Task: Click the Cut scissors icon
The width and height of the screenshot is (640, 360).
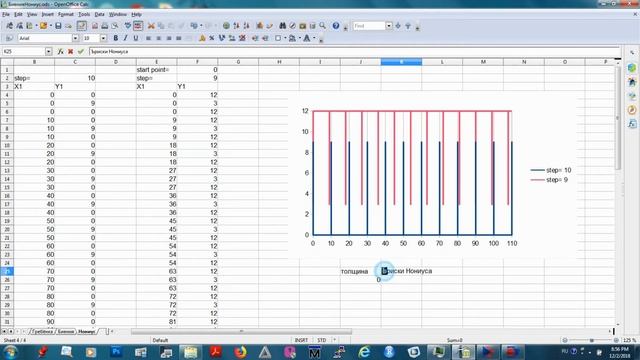Action: click(x=151, y=26)
